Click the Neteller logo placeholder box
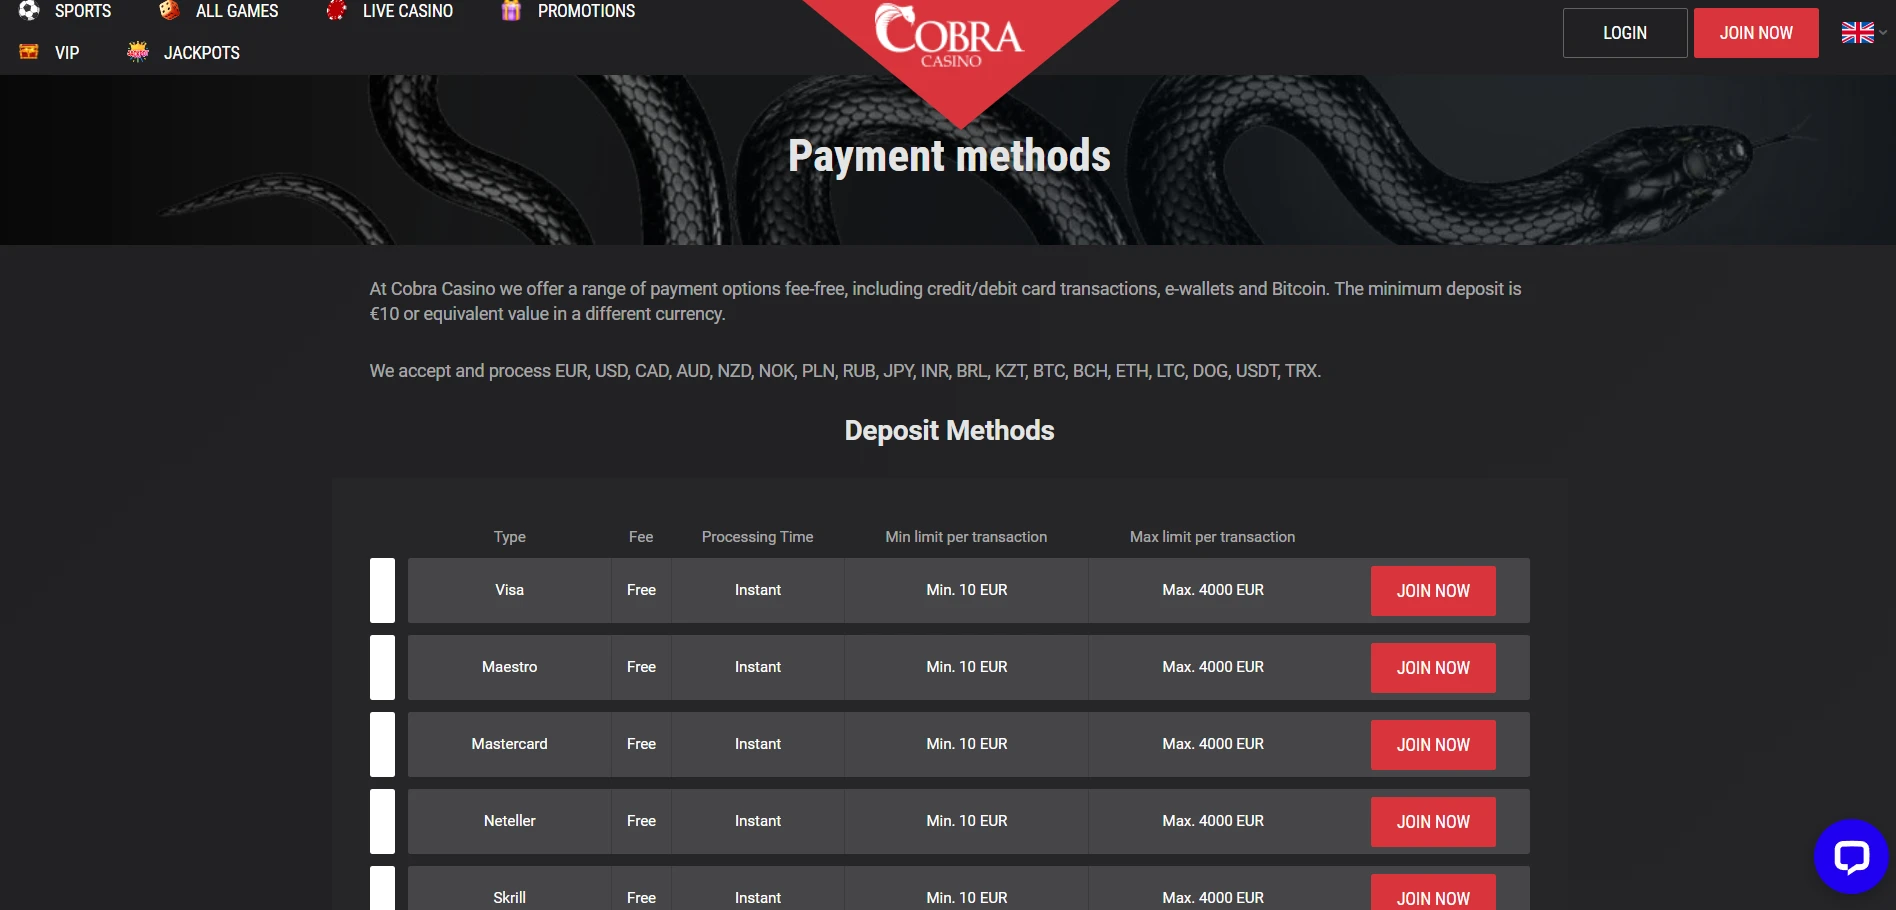Image resolution: width=1896 pixels, height=910 pixels. pyautogui.click(x=382, y=821)
